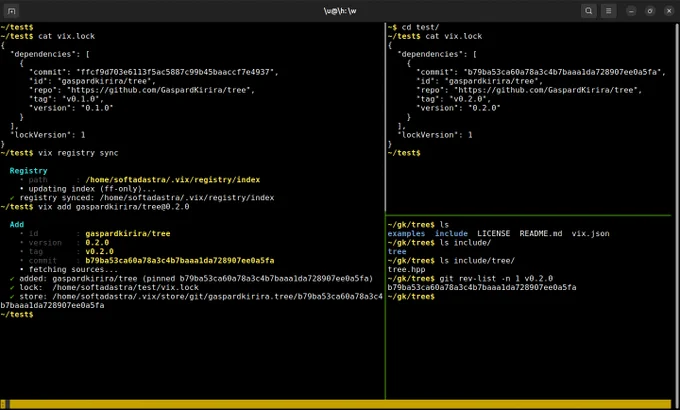
Task: Click vix.json in ls output
Action: pyautogui.click(x=590, y=233)
